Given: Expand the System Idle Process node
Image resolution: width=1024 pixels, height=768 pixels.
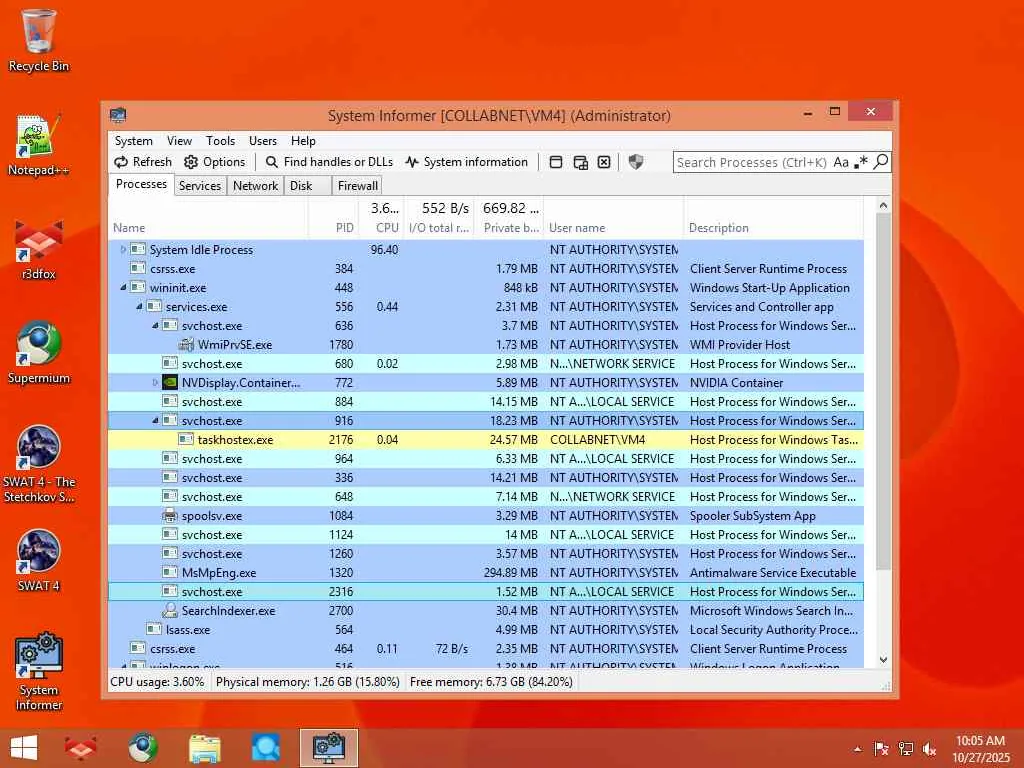Looking at the screenshot, I should [123, 249].
